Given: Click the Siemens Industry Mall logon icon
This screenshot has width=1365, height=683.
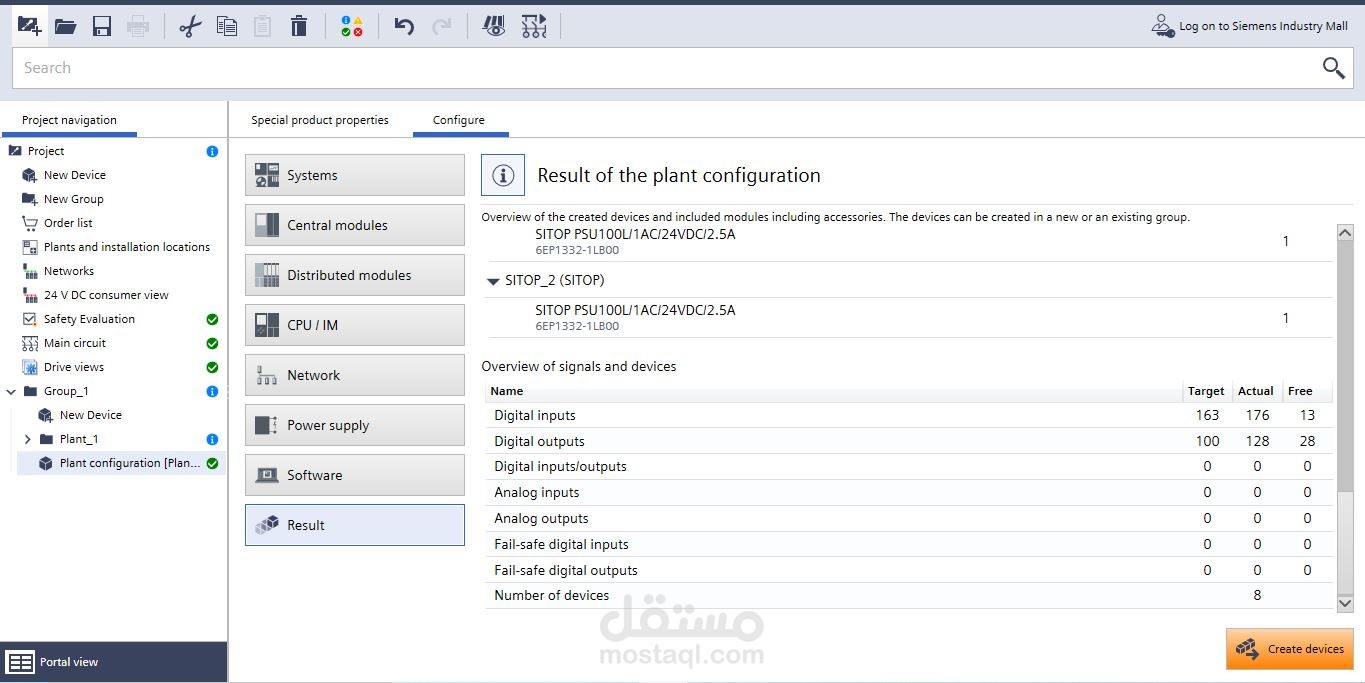Looking at the screenshot, I should coord(1162,26).
